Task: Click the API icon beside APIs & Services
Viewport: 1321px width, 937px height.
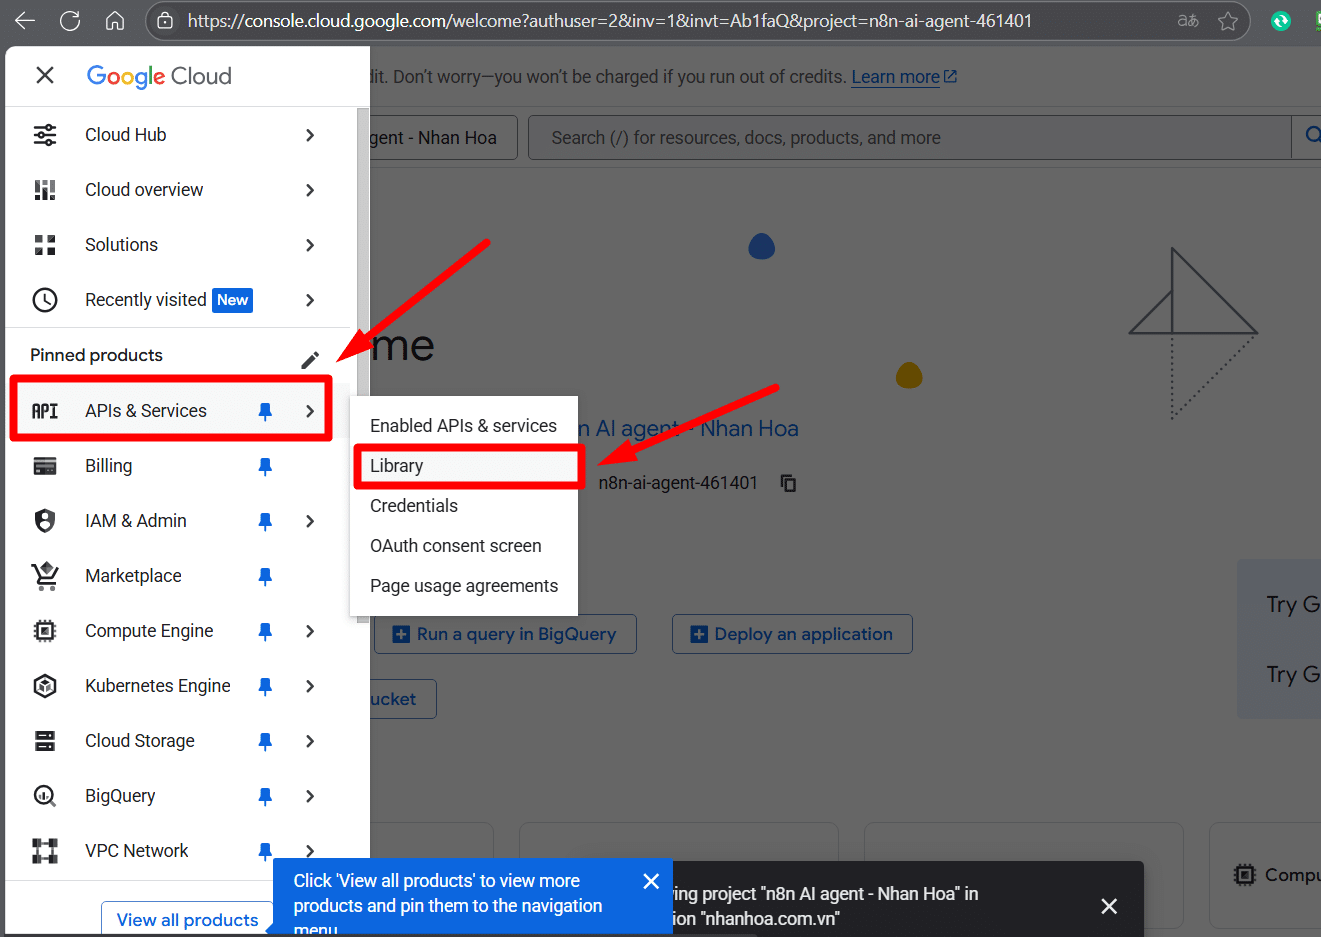Action: (x=45, y=411)
